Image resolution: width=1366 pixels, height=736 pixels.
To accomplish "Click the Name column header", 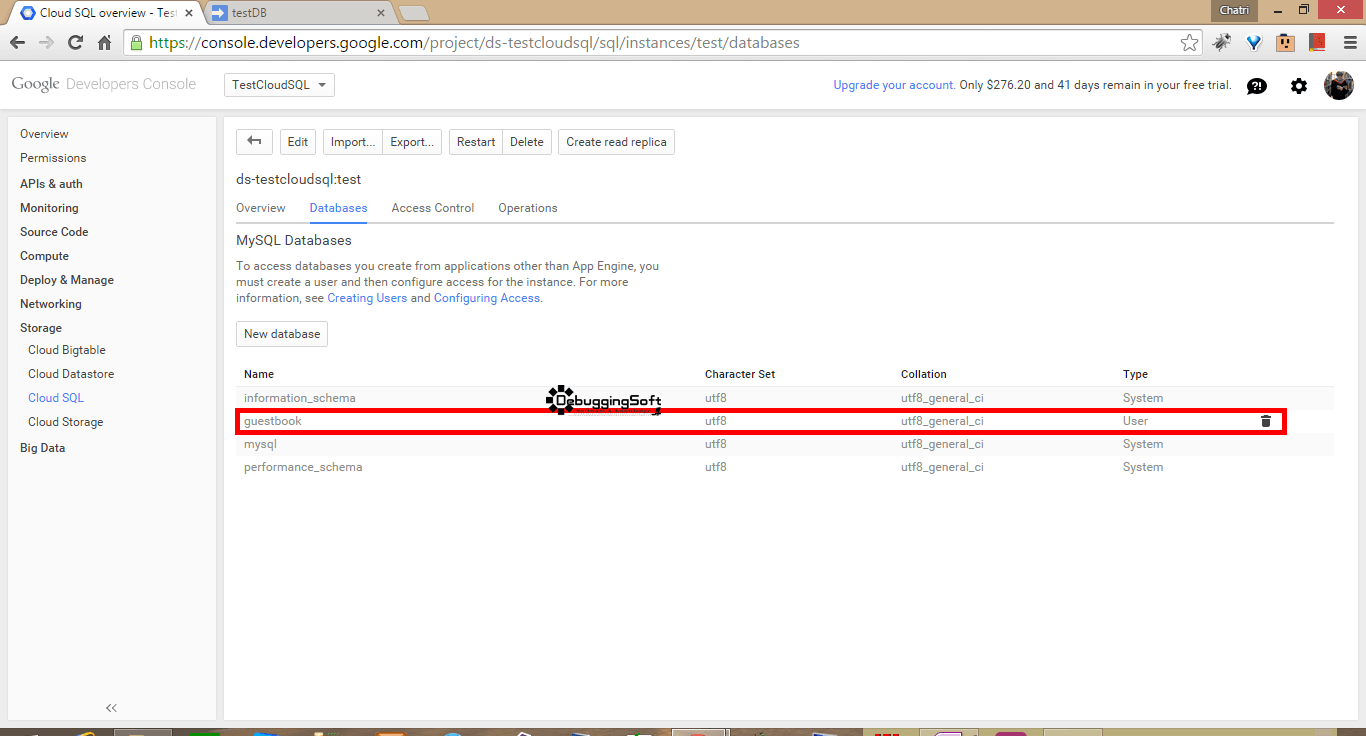I will pyautogui.click(x=259, y=374).
